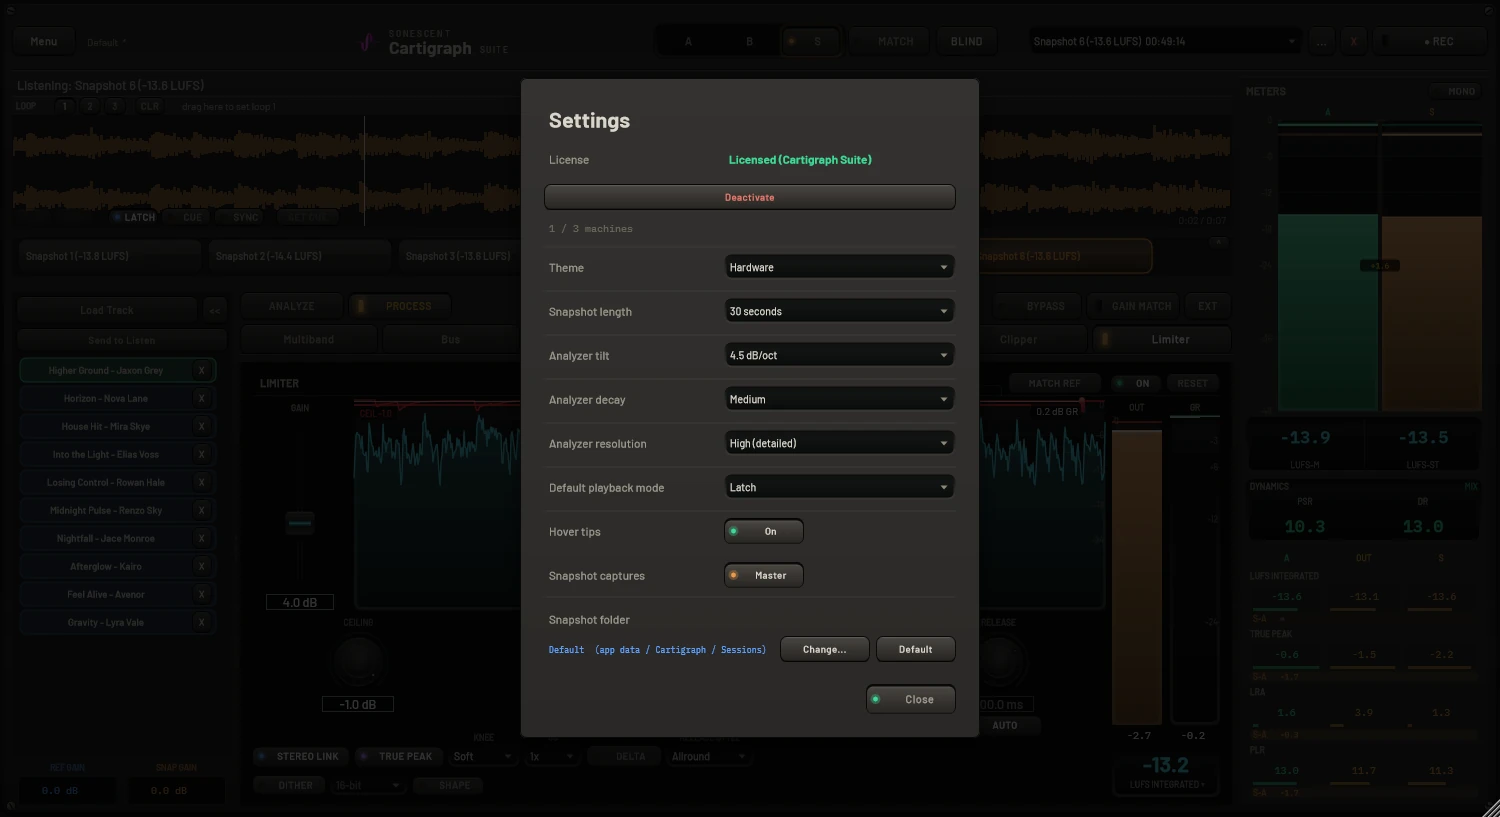The width and height of the screenshot is (1500, 817).
Task: Remove House Hit - Mira Skye with X
Action: pos(201,426)
